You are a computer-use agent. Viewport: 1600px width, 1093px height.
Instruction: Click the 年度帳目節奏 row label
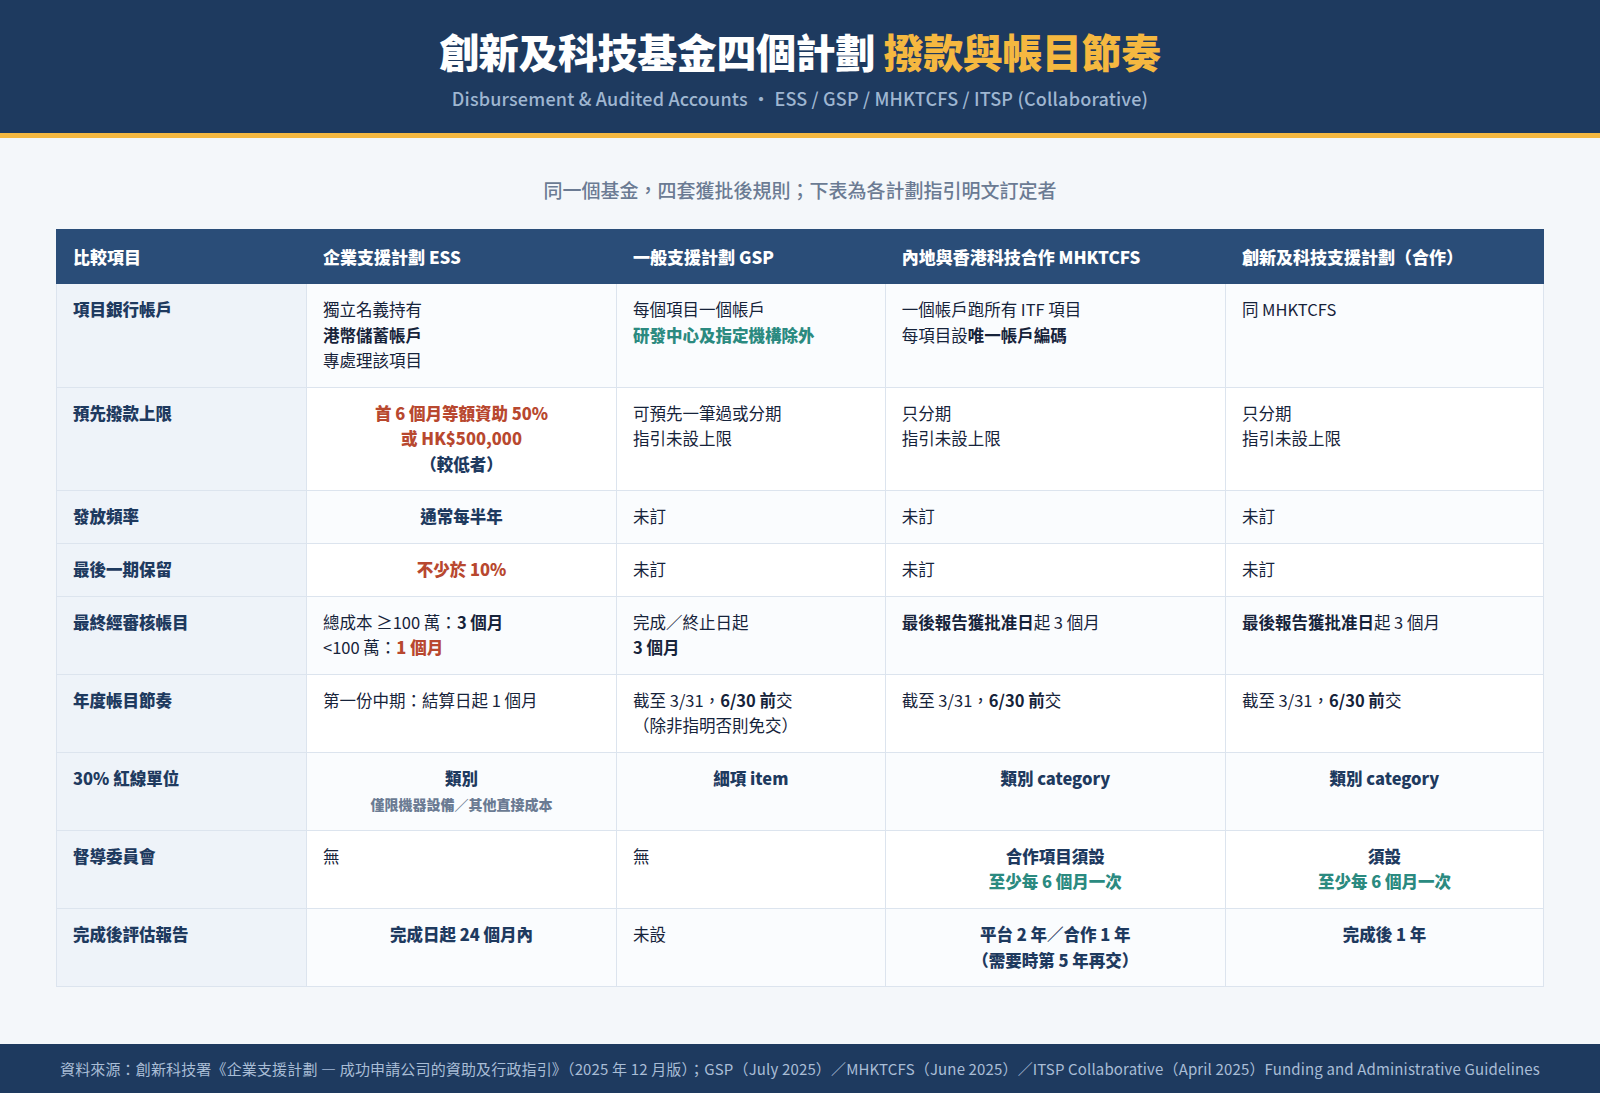pos(122,701)
